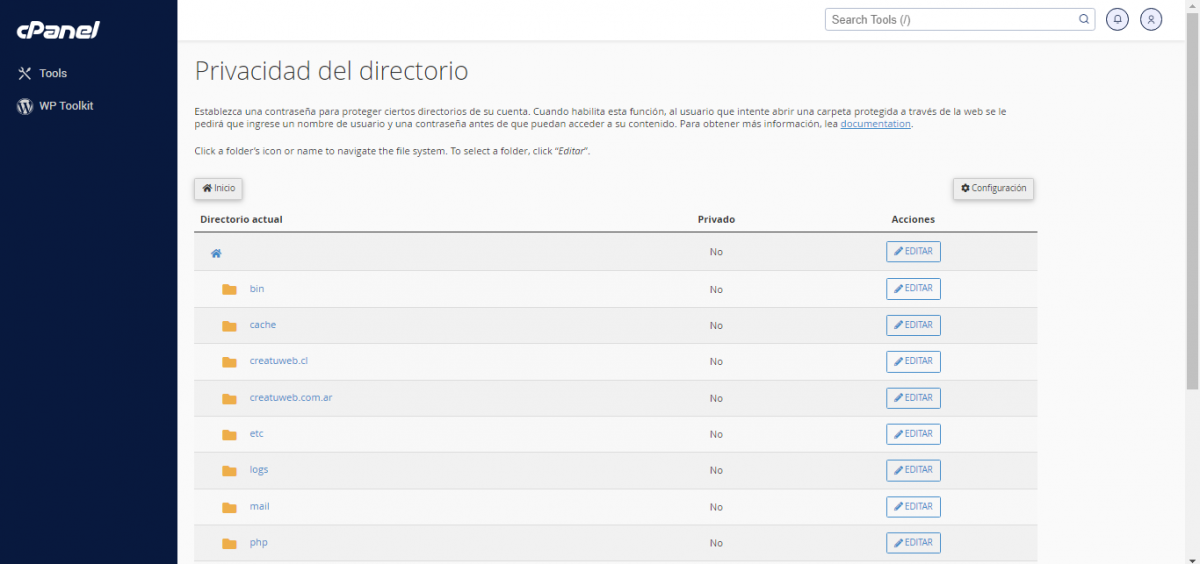This screenshot has width=1200, height=564.
Task: Open the Configuración button
Action: pos(993,188)
